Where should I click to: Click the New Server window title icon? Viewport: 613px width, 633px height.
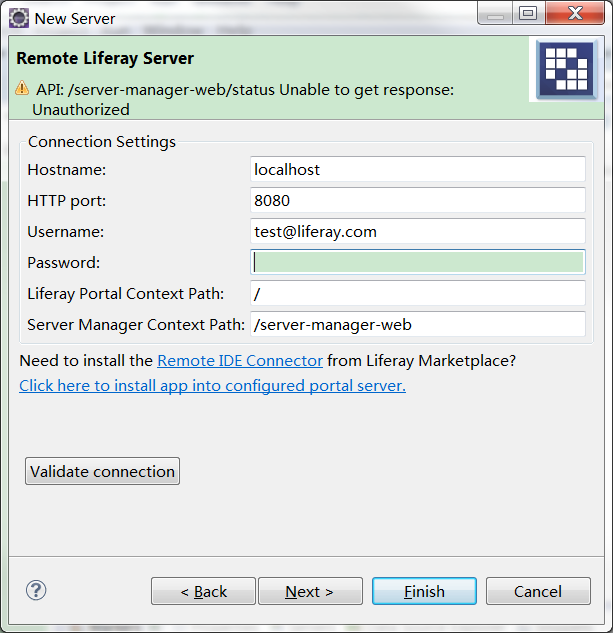(x=18, y=18)
